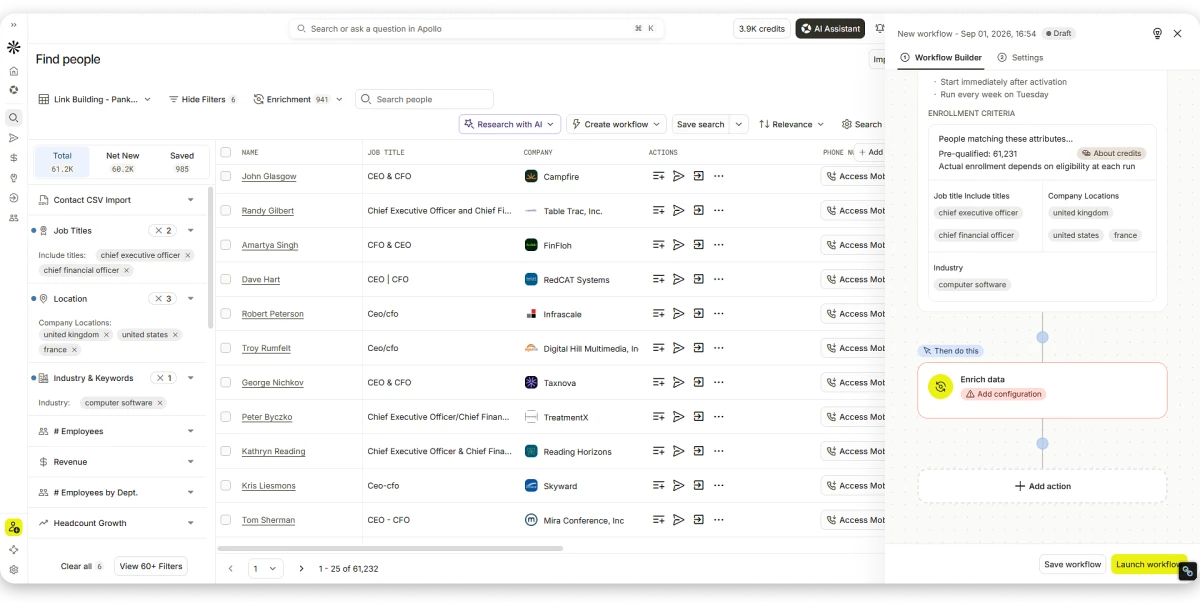Check the John Glasgow row checkbox
Viewport: 1200px width, 606px height.
(226, 176)
